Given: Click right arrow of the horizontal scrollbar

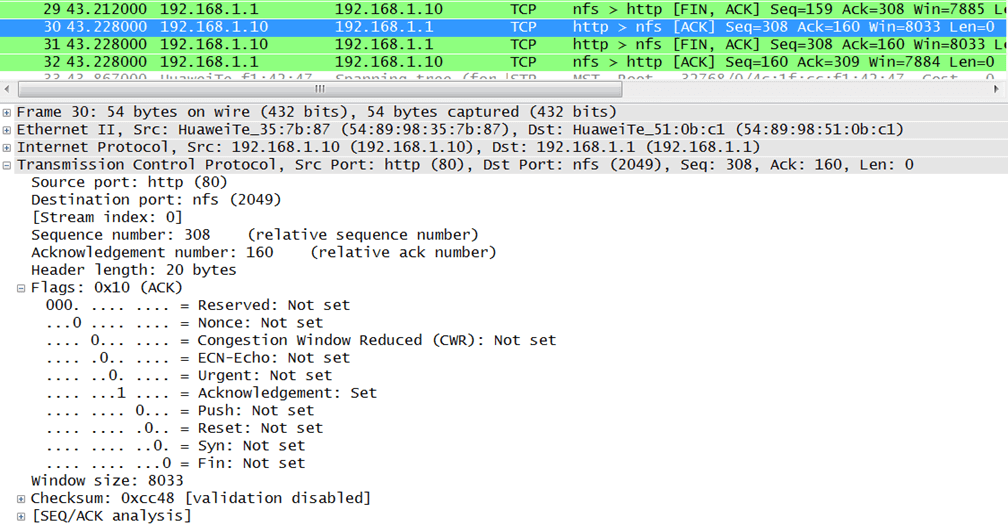Looking at the screenshot, I should (998, 89).
